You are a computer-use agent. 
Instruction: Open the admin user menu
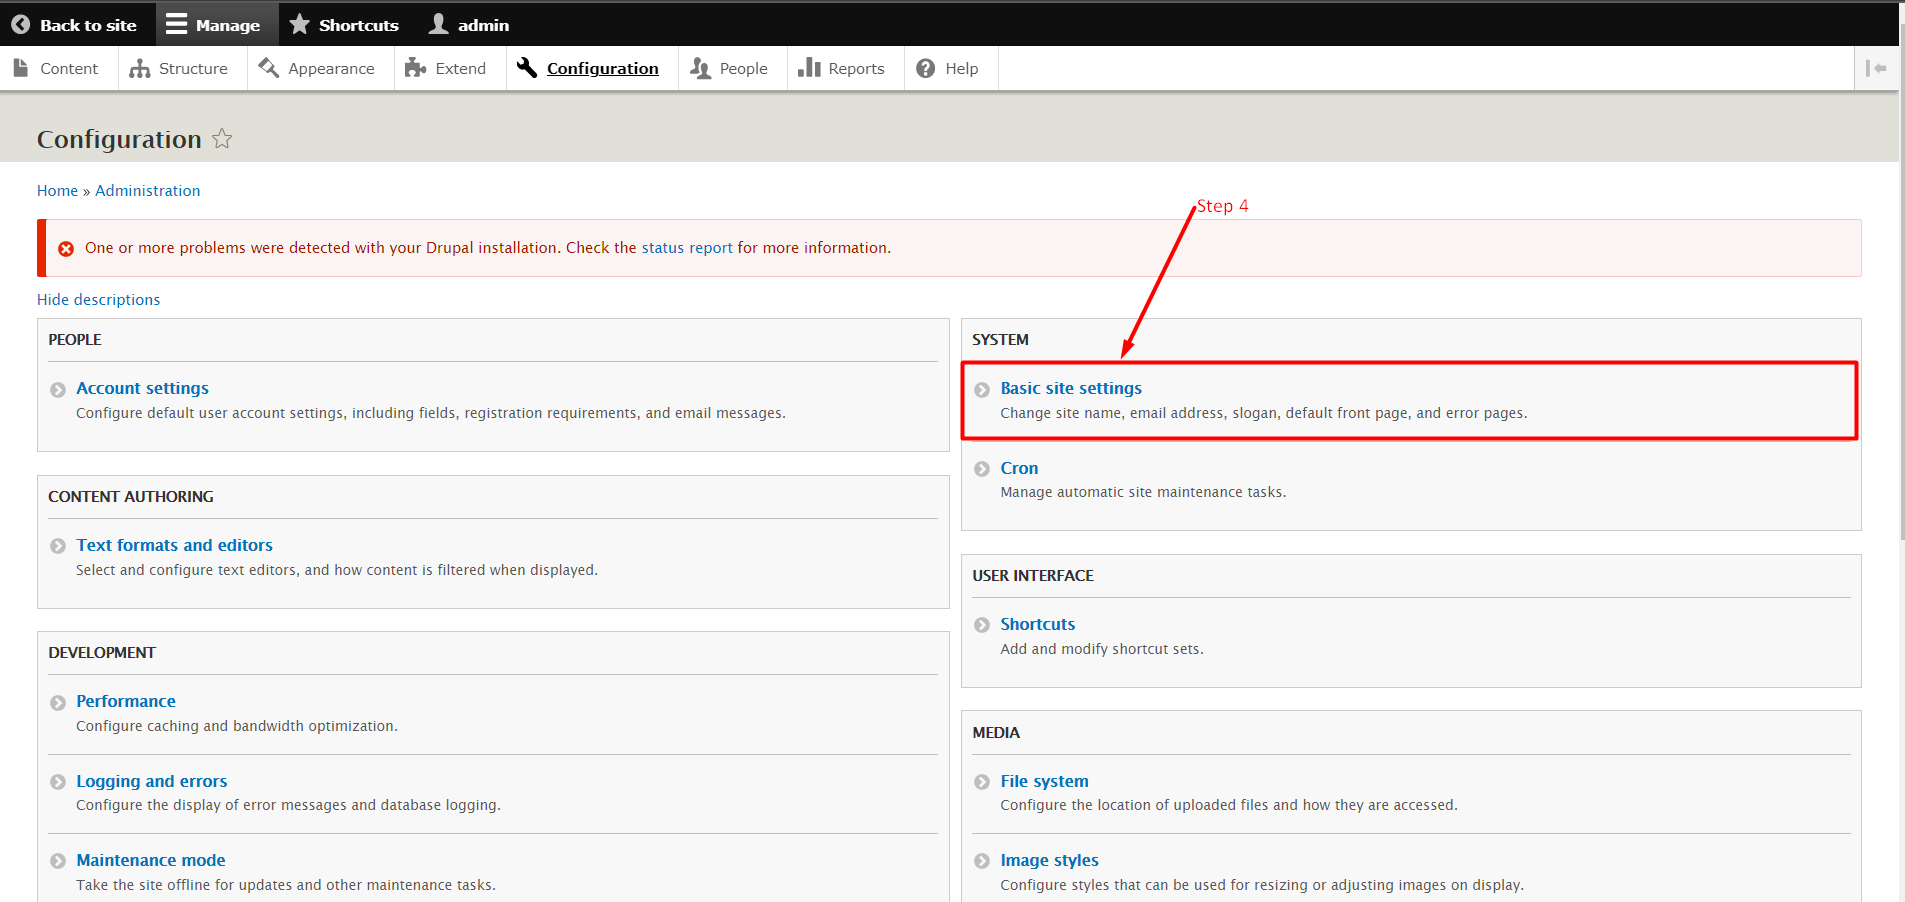click(x=469, y=25)
